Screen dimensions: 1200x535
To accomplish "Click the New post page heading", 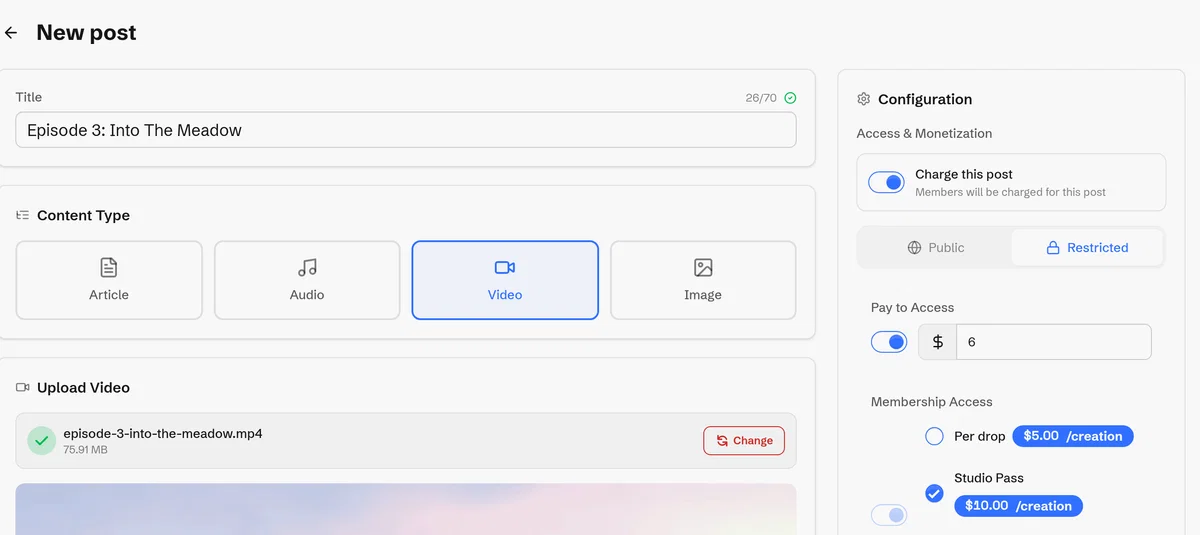I will (86, 33).
